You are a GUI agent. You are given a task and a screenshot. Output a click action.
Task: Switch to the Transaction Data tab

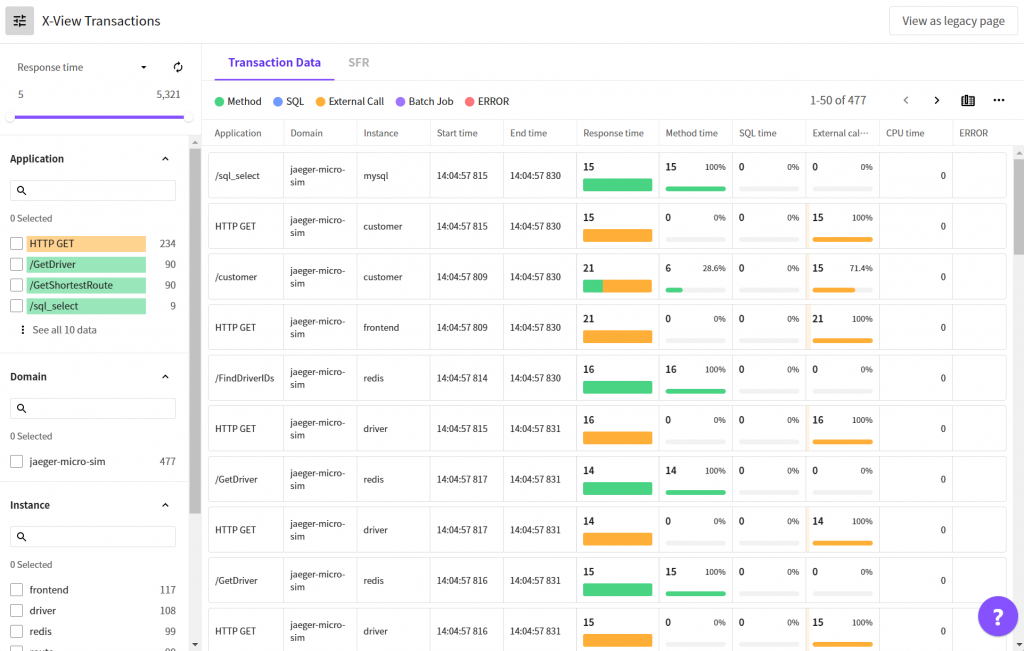(x=274, y=63)
